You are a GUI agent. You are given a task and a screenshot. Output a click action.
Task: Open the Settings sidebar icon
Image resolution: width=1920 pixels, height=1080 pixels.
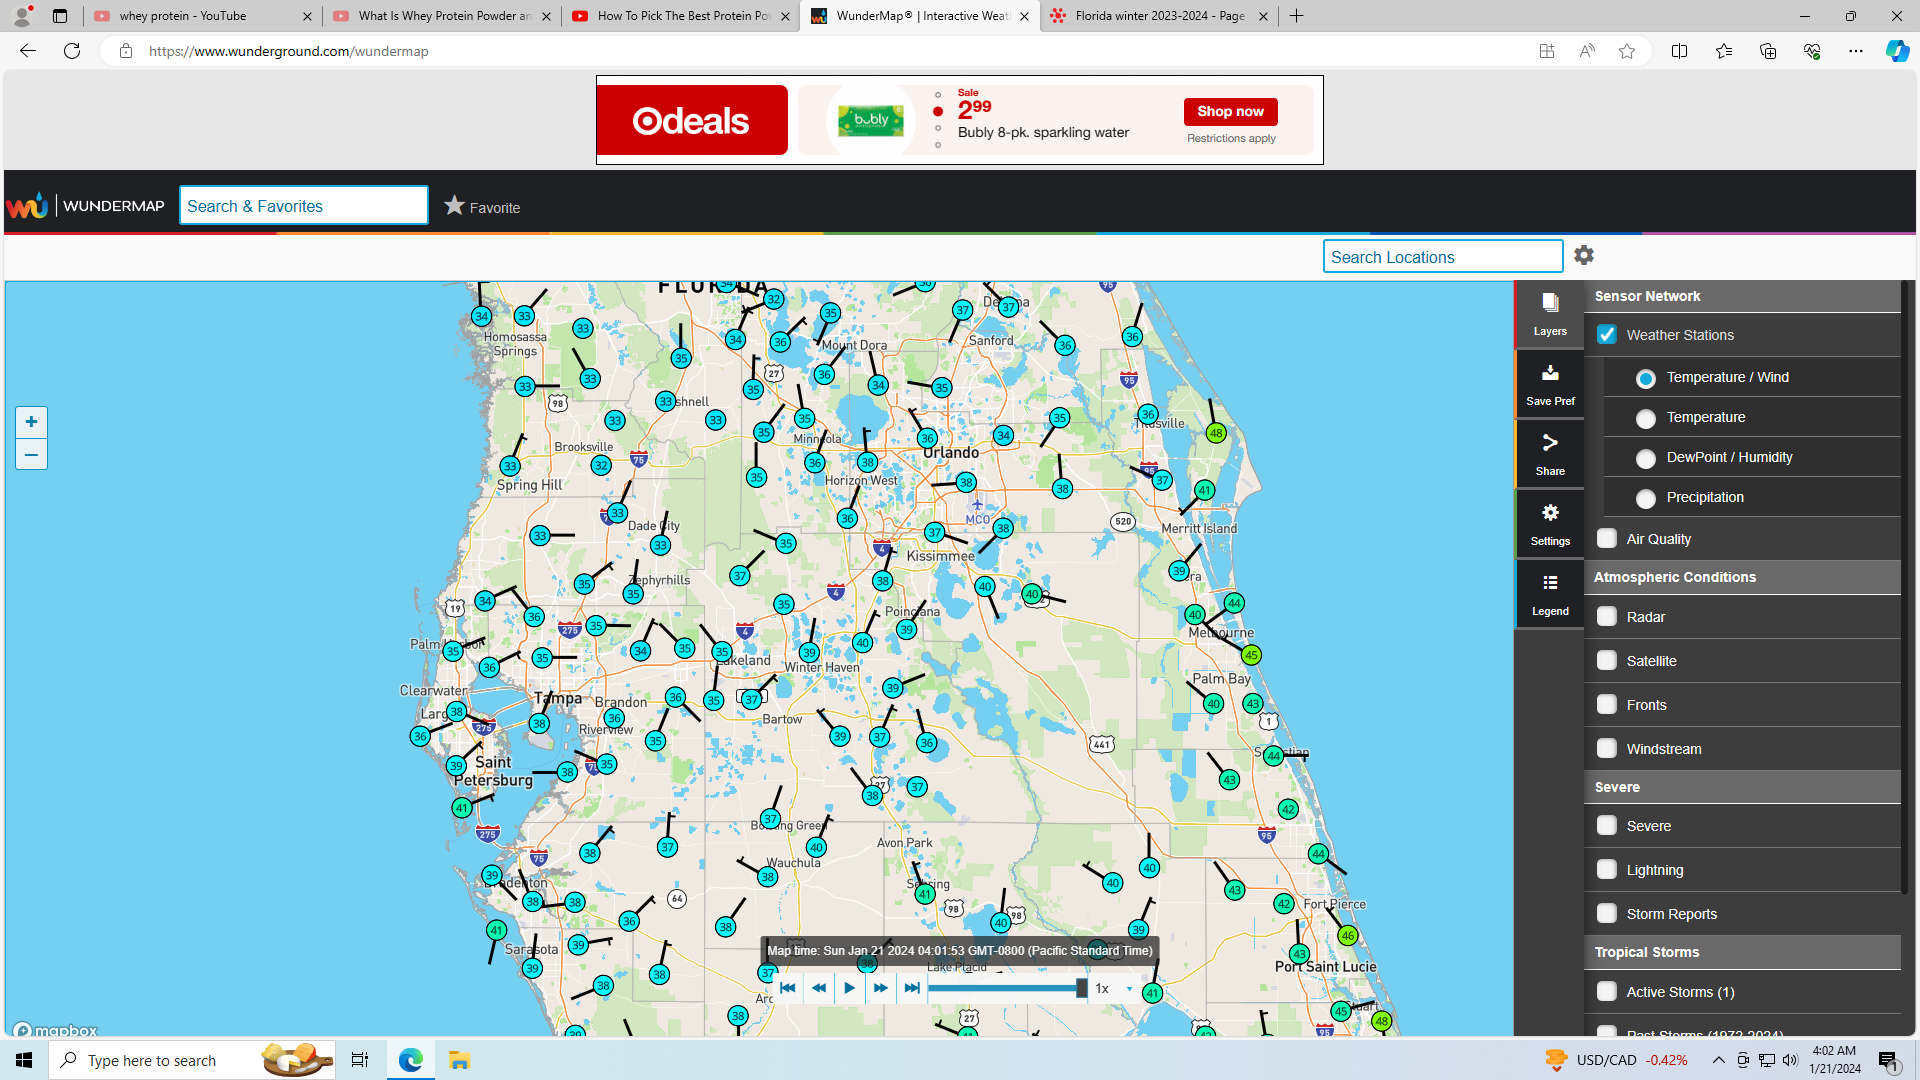point(1550,523)
